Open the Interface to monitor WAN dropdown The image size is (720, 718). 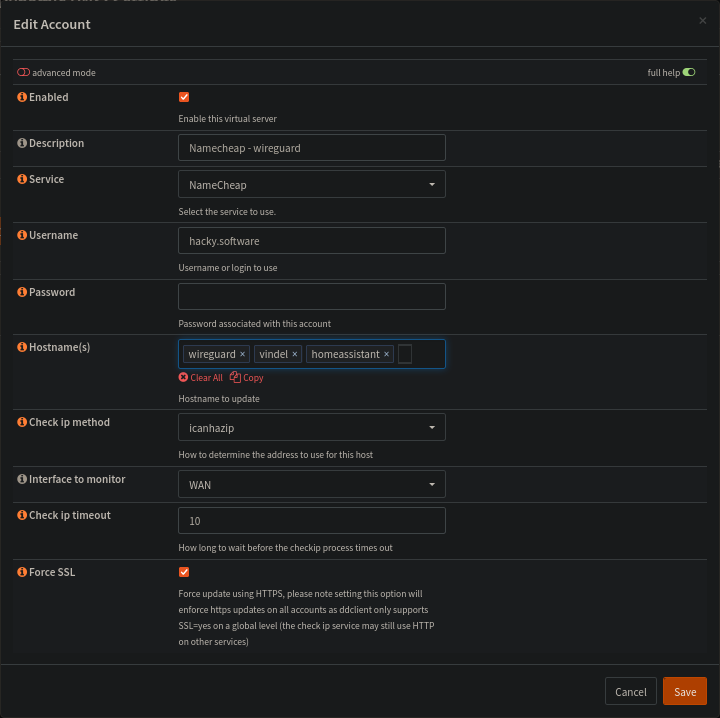tap(311, 484)
